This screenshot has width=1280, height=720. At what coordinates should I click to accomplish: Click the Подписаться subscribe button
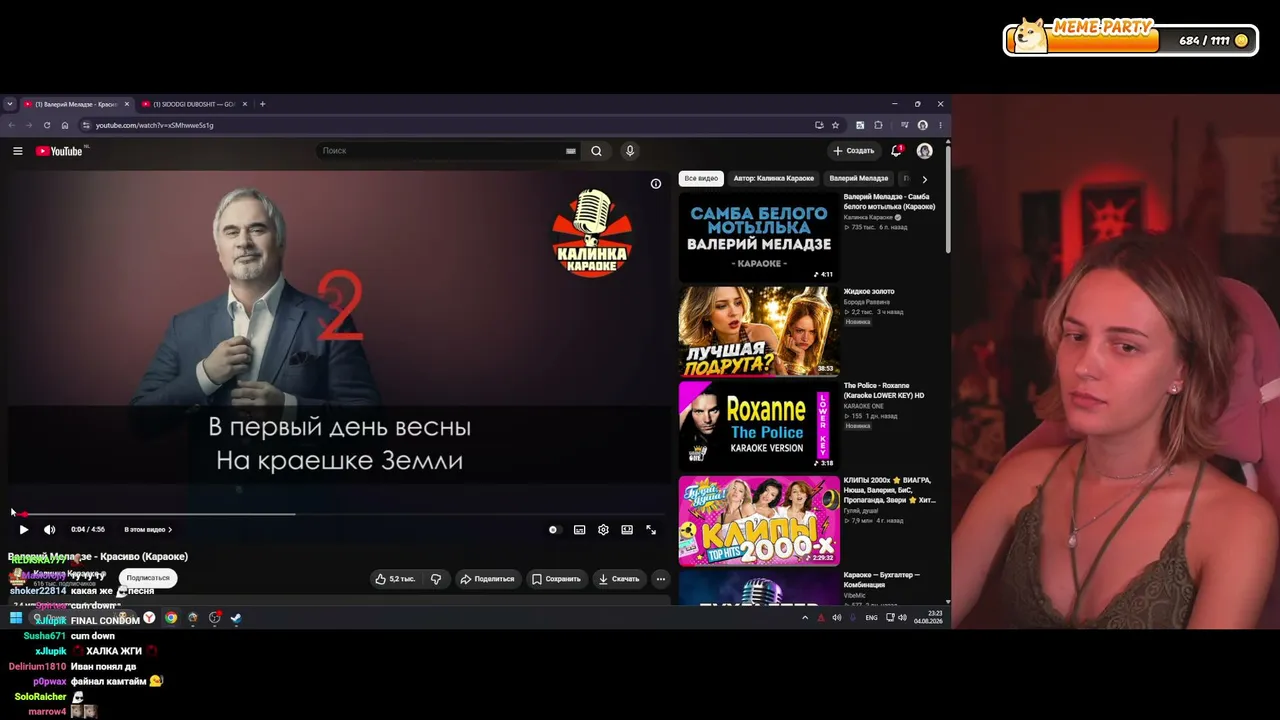click(x=148, y=578)
